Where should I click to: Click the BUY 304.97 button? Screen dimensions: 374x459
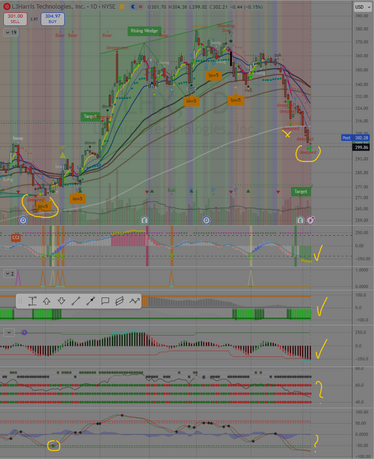coord(53,19)
